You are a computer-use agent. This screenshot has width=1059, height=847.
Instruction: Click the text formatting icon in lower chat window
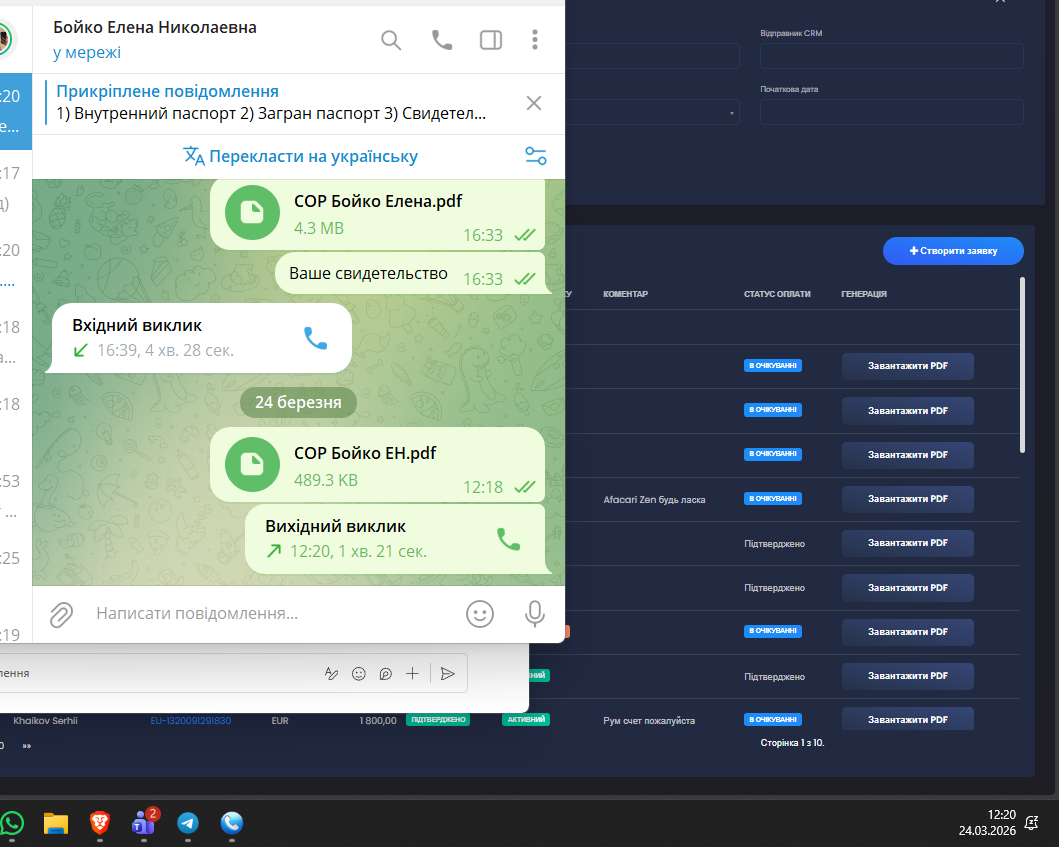pos(332,673)
